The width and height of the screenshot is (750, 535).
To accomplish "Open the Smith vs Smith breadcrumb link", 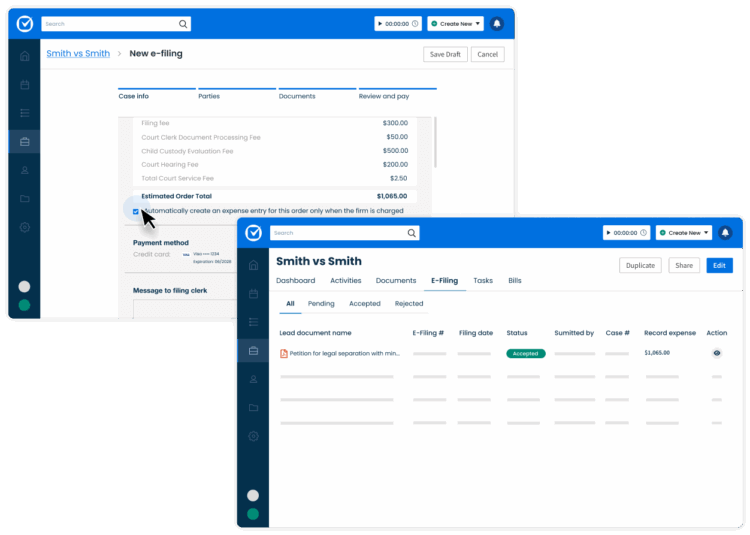I will [78, 54].
